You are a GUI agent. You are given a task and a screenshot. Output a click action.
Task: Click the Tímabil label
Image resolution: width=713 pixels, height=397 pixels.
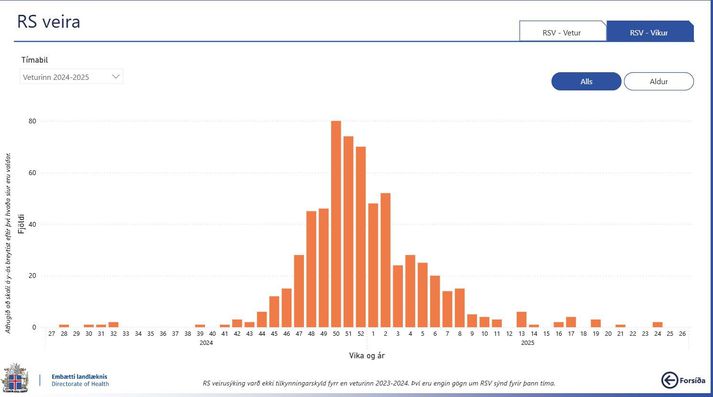(35, 60)
